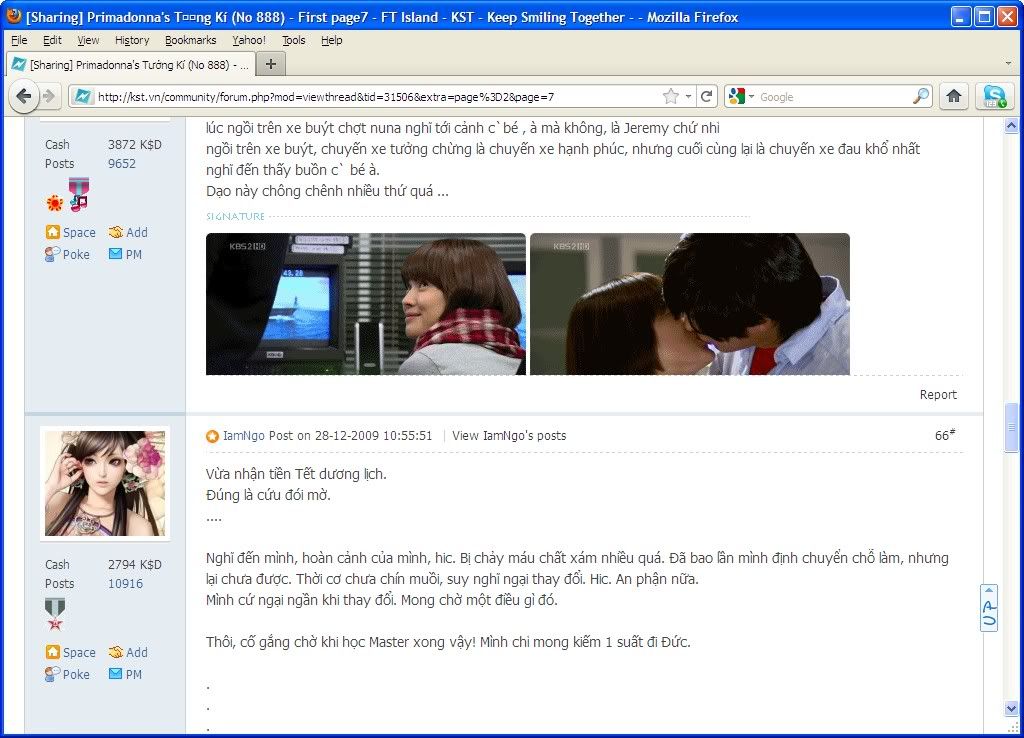Click the 2794 K$D cash value

(135, 565)
